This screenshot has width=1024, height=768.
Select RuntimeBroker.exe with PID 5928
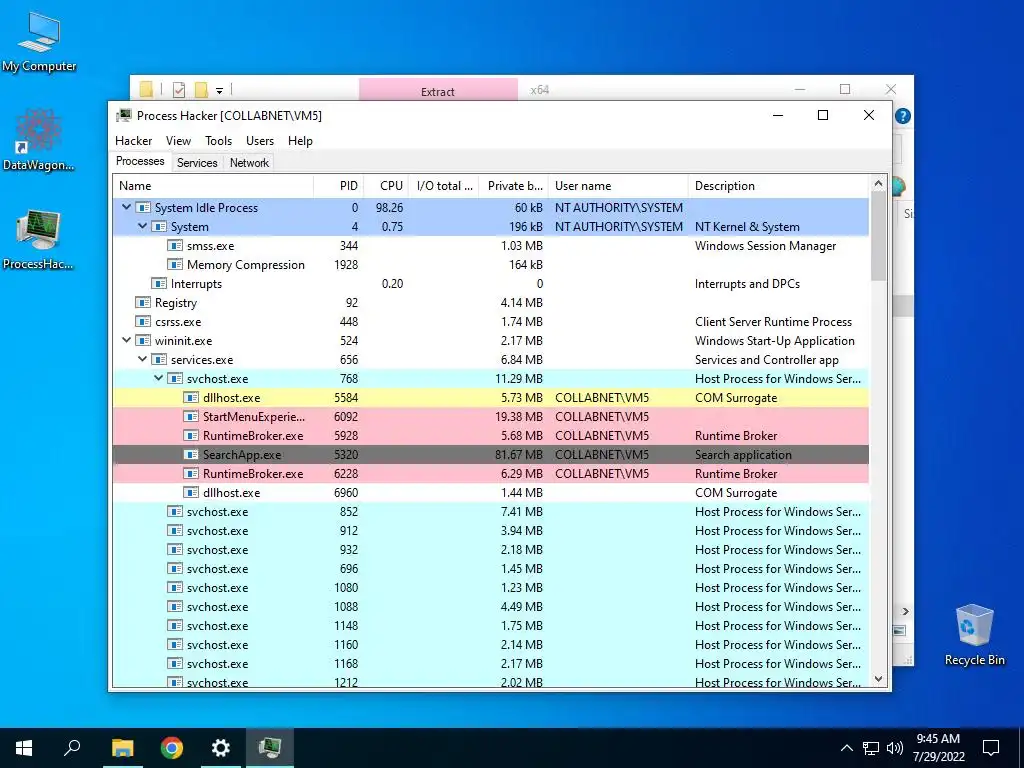[x=490, y=436]
